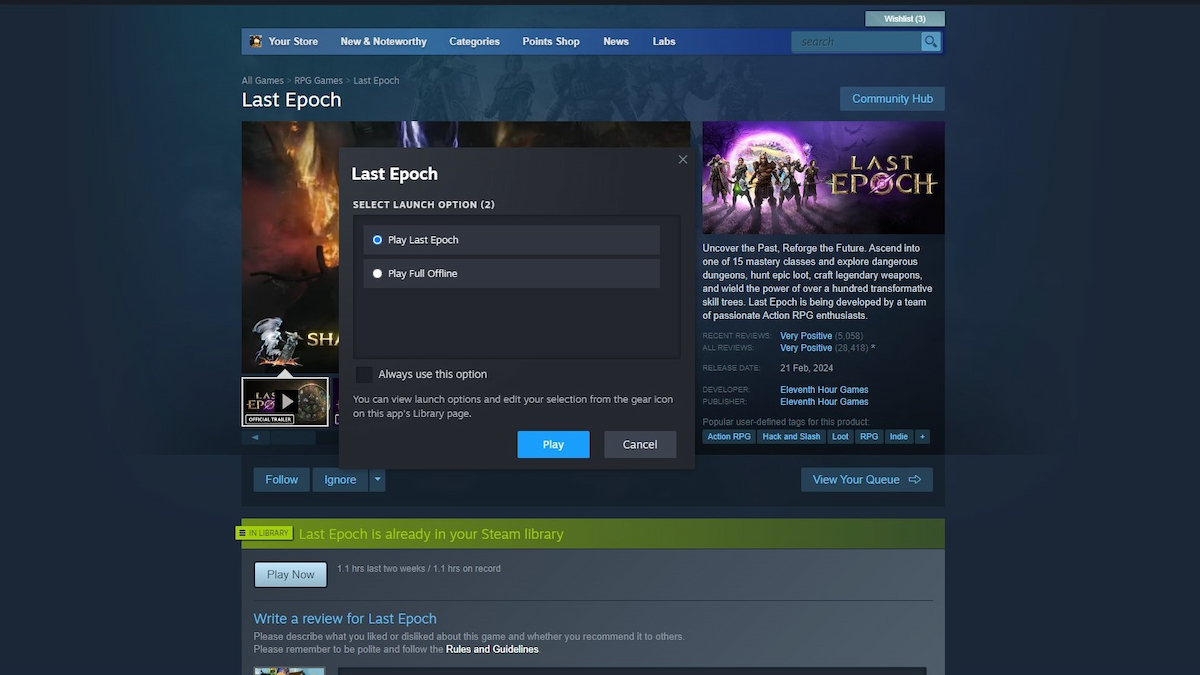
Task: Go to the Points Shop tab
Action: (x=551, y=42)
